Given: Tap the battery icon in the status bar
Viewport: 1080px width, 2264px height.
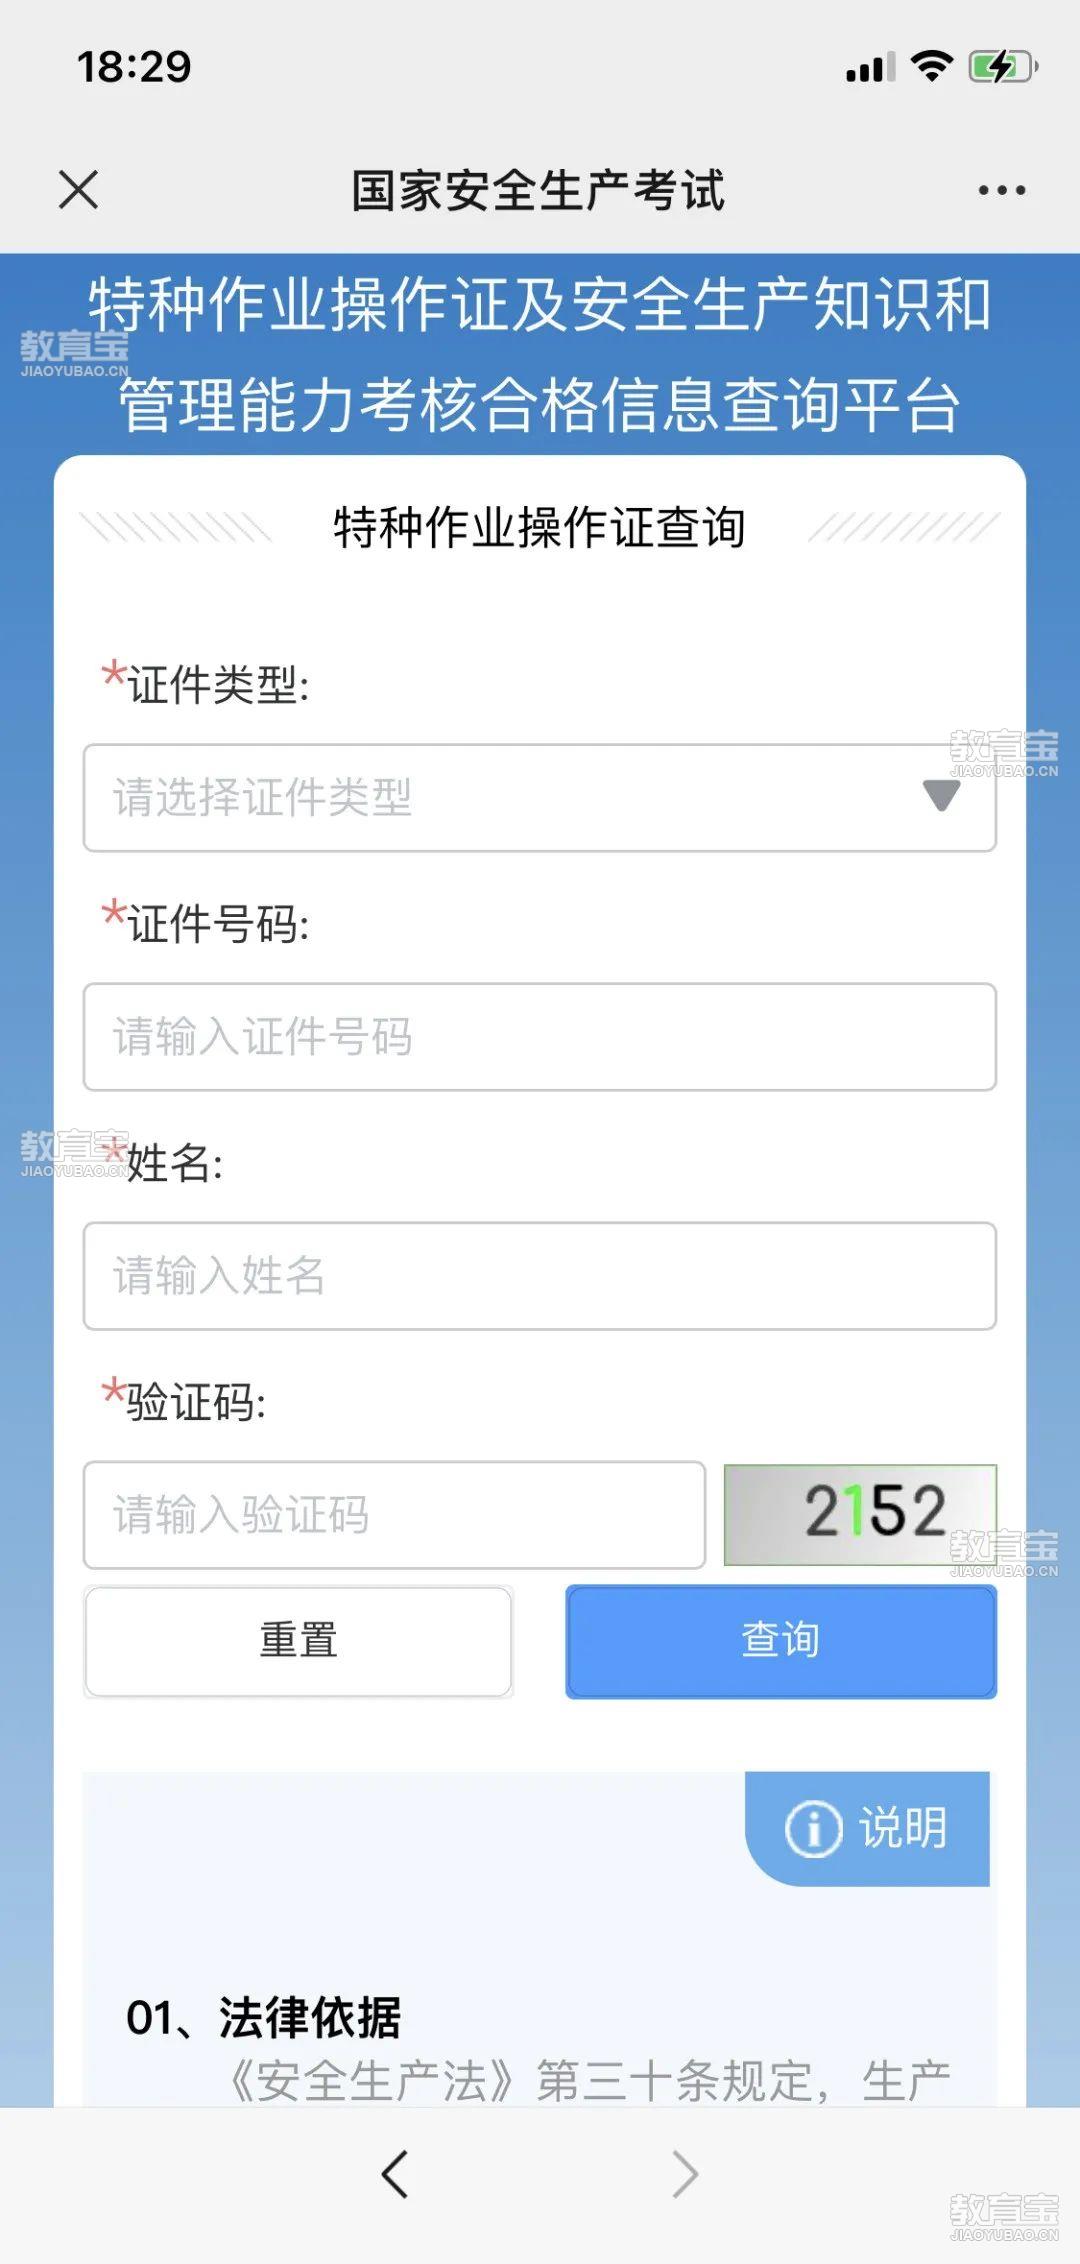Looking at the screenshot, I should [x=1003, y=67].
